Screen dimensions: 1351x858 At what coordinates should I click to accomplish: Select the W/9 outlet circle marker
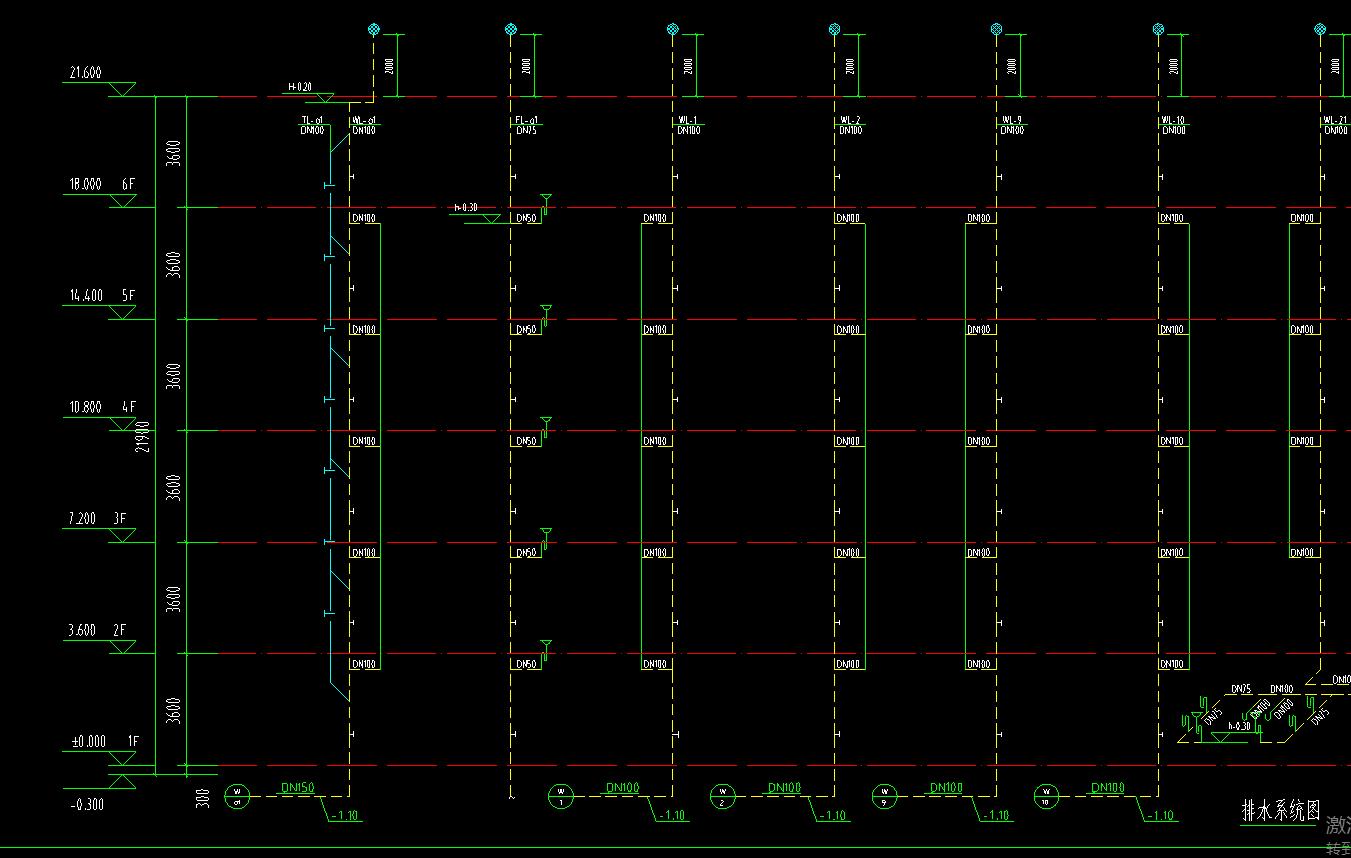click(884, 797)
